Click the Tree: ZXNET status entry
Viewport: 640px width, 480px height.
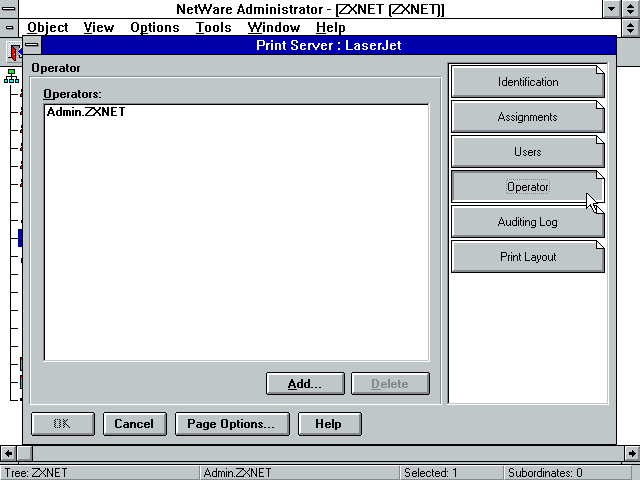tap(100, 473)
